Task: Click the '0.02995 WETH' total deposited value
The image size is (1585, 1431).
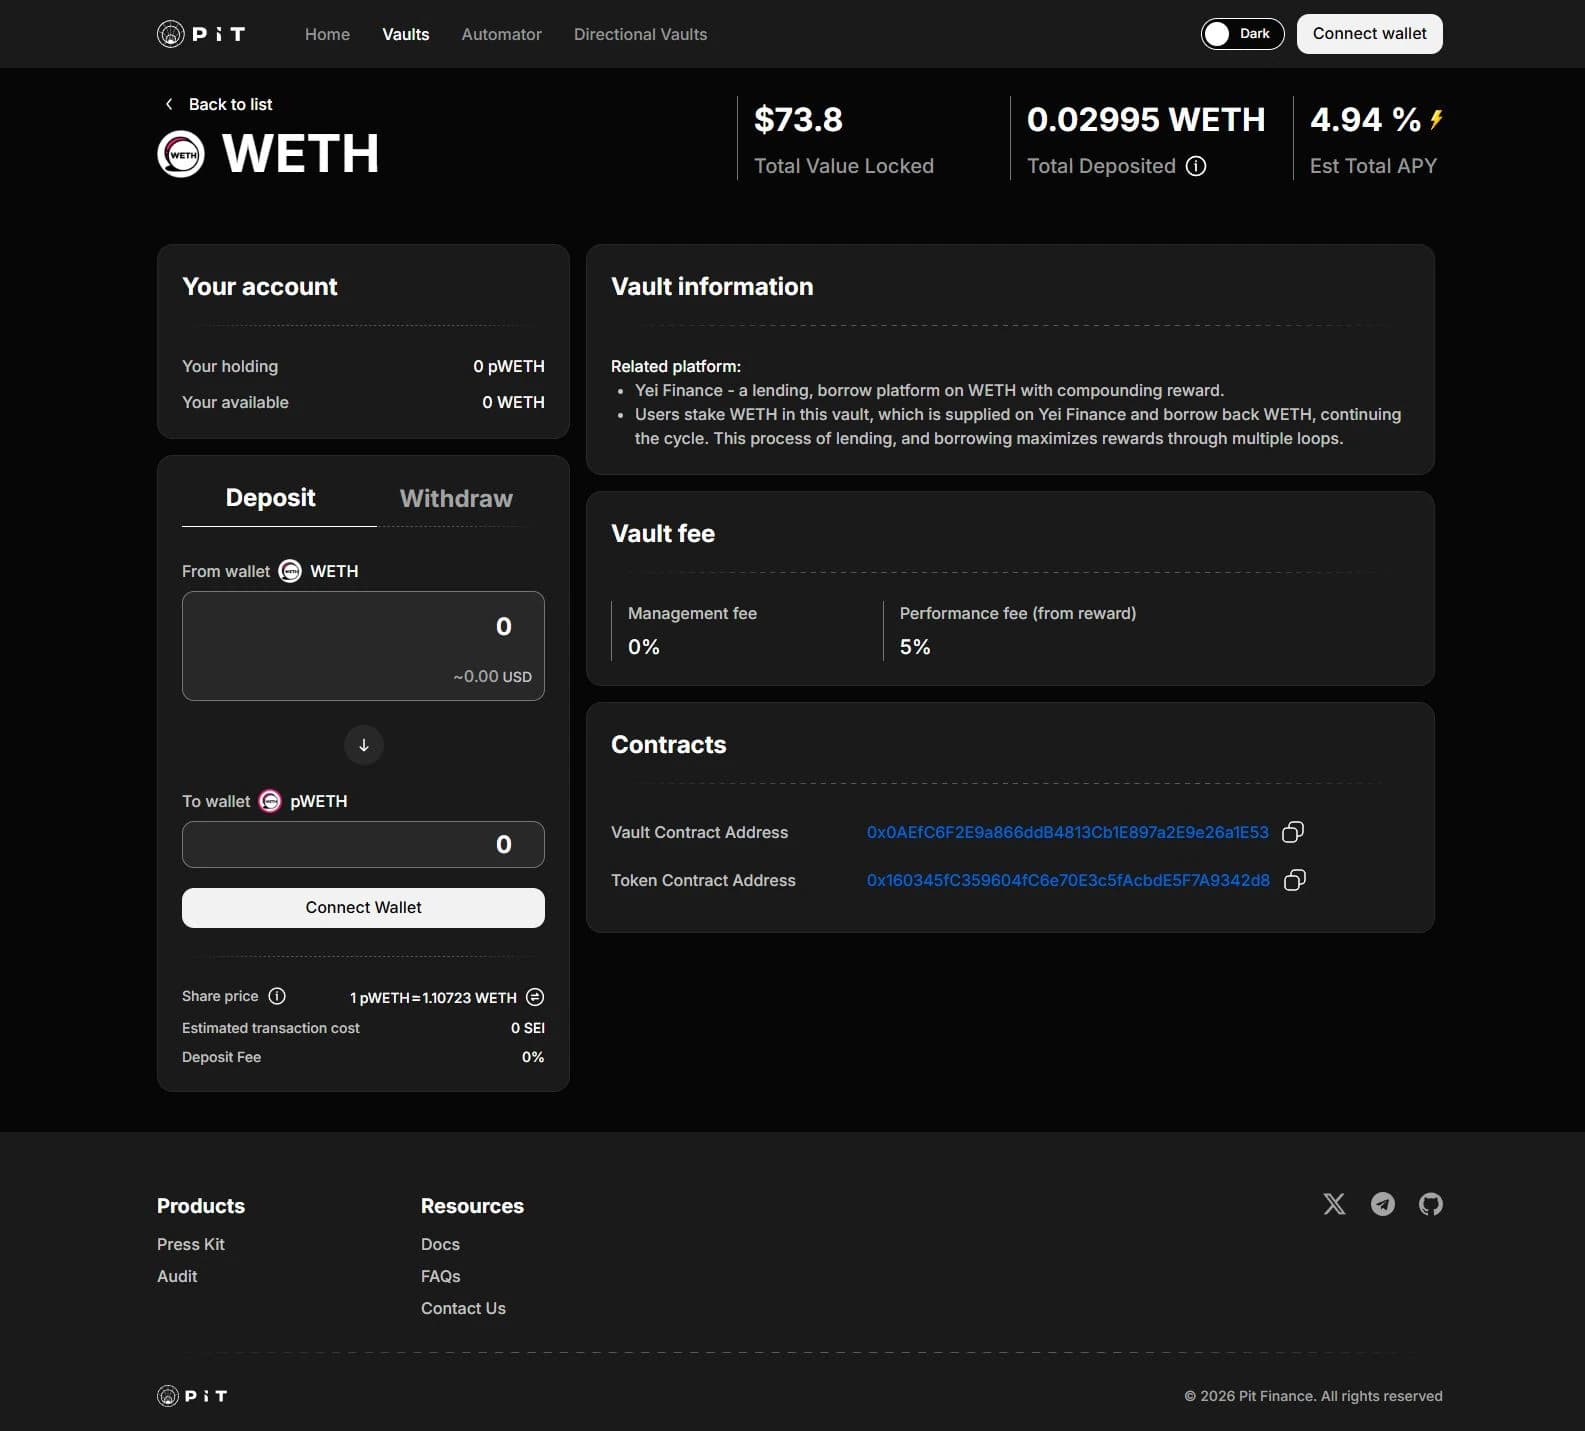Action: [1146, 120]
